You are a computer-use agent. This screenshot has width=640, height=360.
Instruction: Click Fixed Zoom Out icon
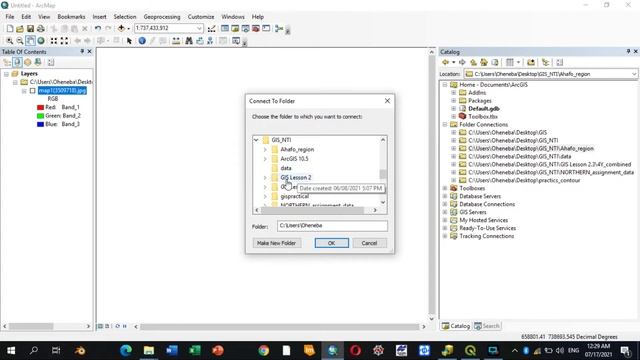(64, 41)
